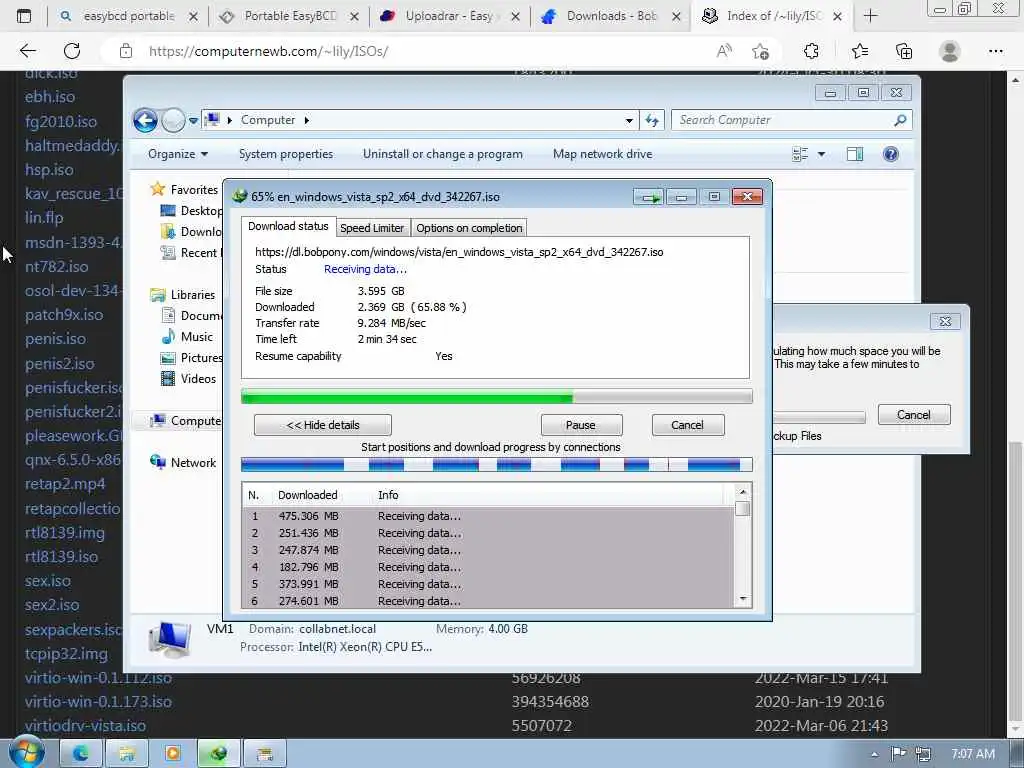The width and height of the screenshot is (1024, 768).
Task: Open Read aloud icon in address bar
Action: point(724,51)
